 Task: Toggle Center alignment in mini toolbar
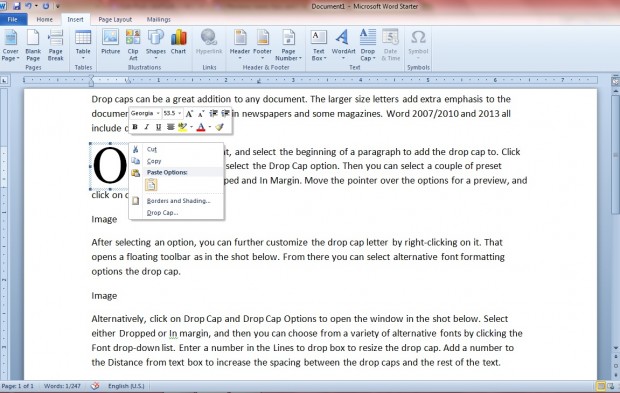point(170,127)
